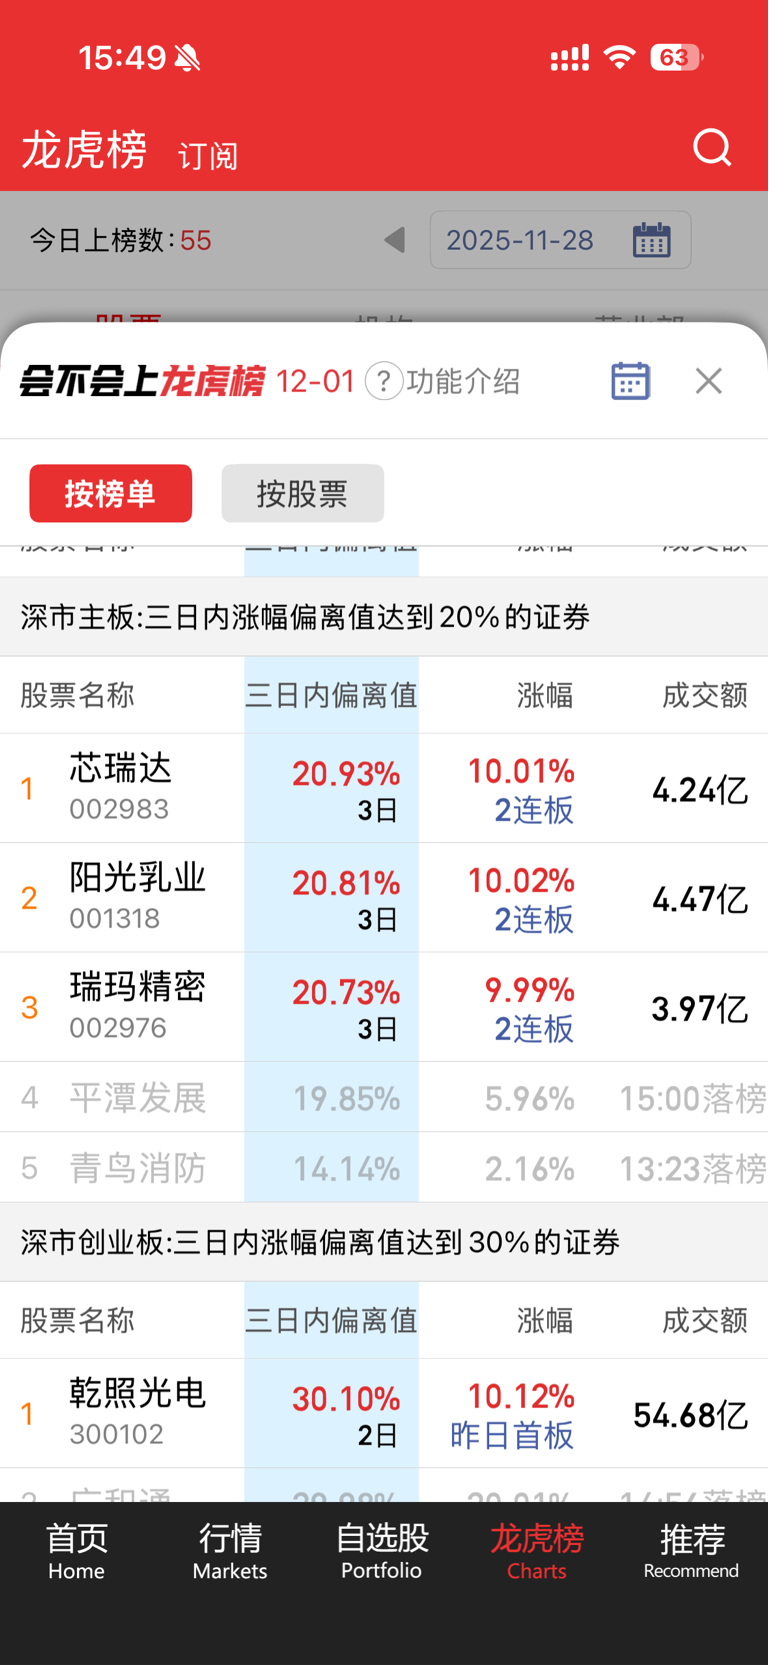
Task: Tap the 订阅 subscribe link
Action: point(208,156)
